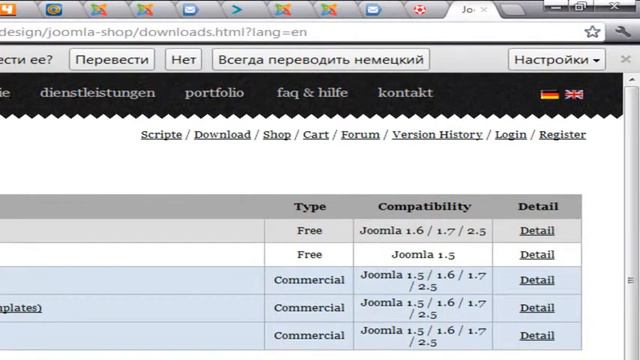Click the Compatibility column header
Image resolution: width=640 pixels, height=360 pixels.
click(424, 207)
